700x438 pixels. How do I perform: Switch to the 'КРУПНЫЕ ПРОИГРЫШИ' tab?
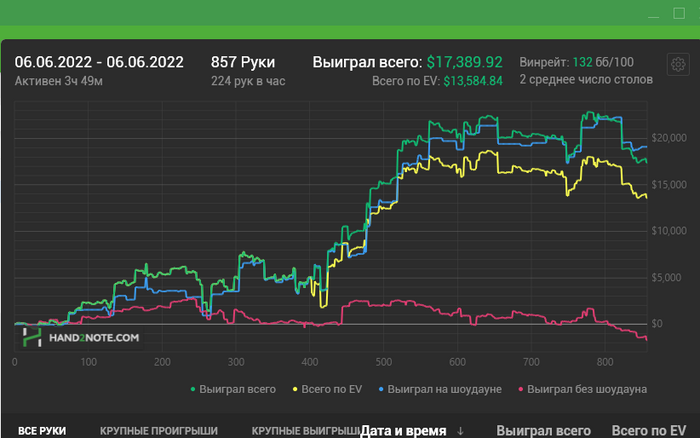(159, 431)
